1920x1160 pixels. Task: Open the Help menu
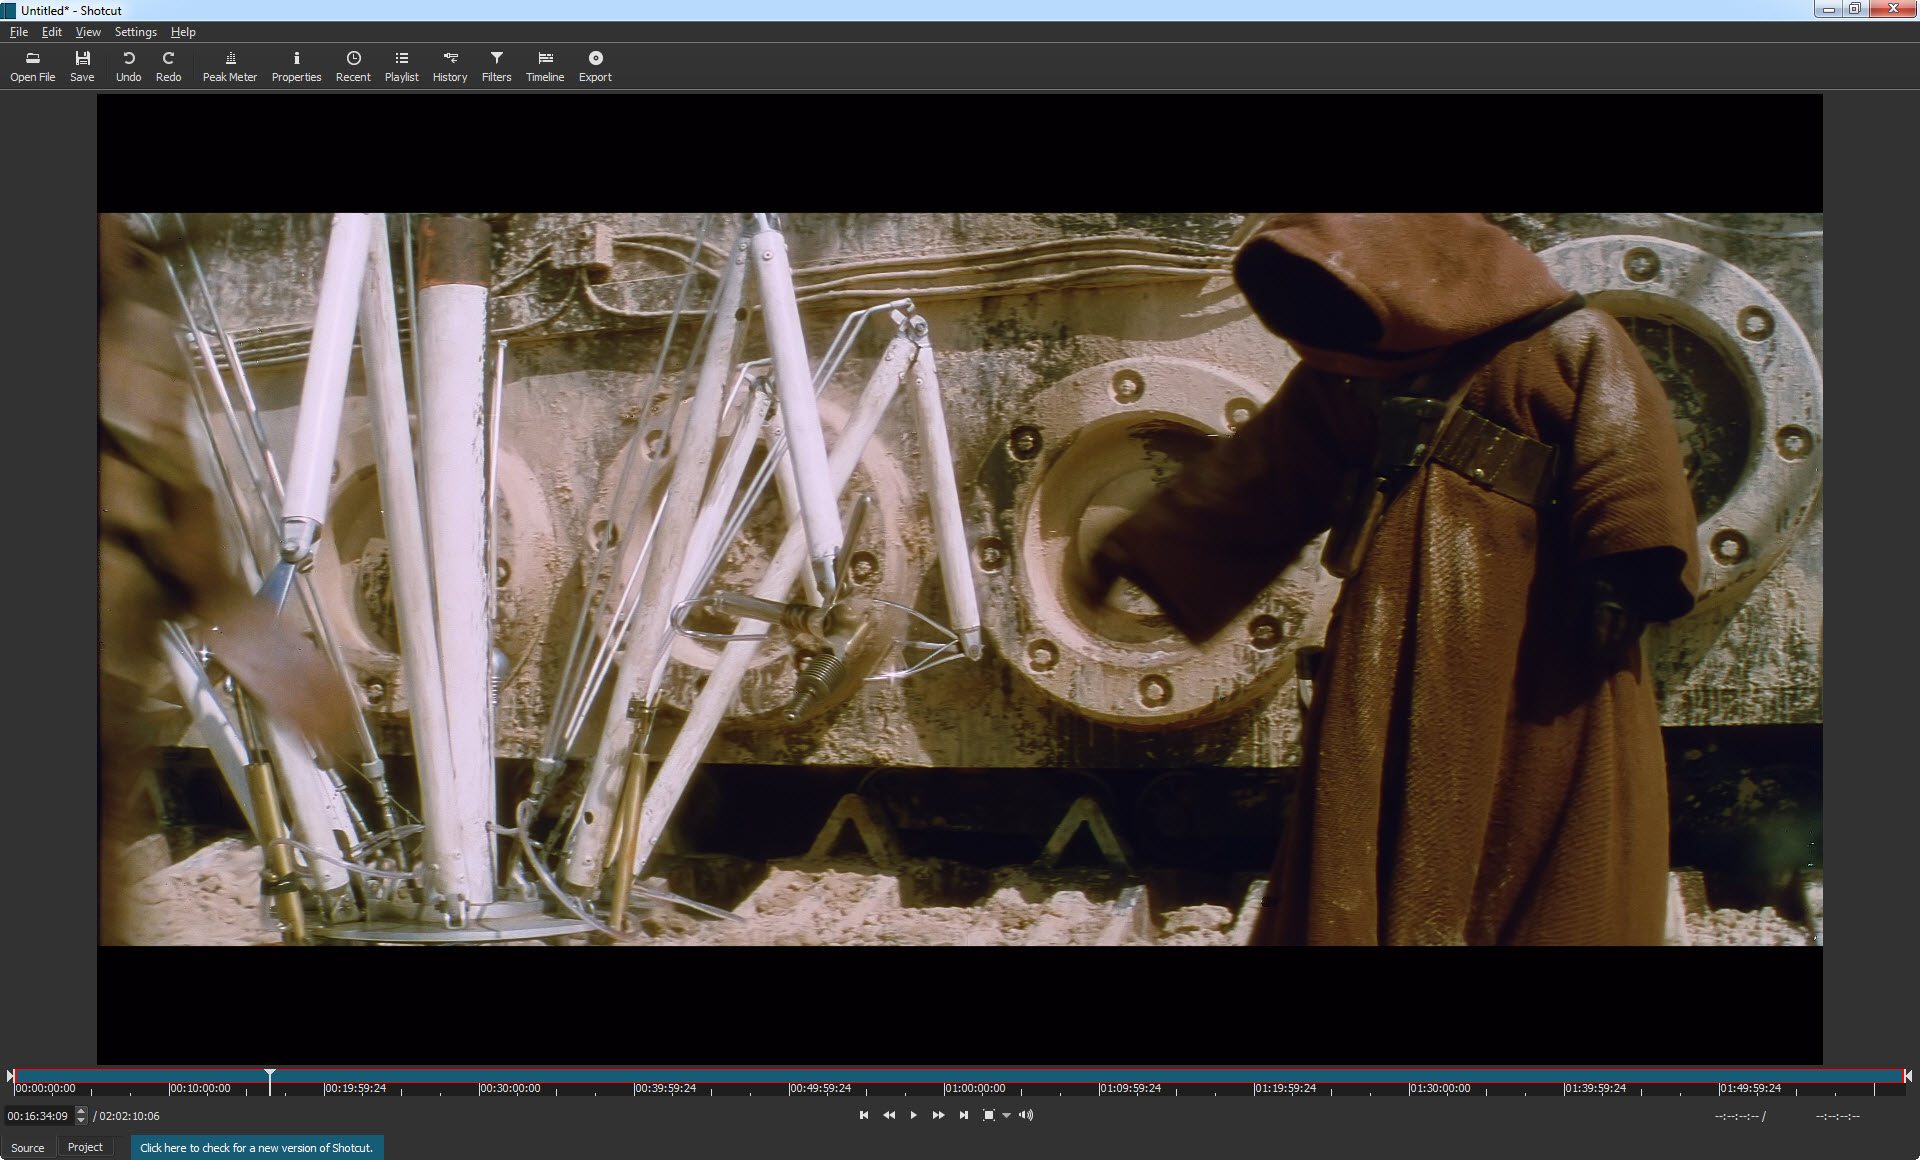(183, 32)
